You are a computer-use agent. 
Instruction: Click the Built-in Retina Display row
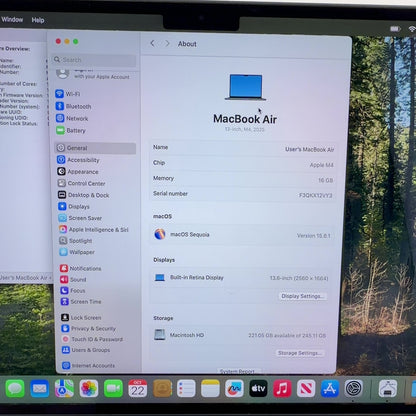tap(241, 278)
